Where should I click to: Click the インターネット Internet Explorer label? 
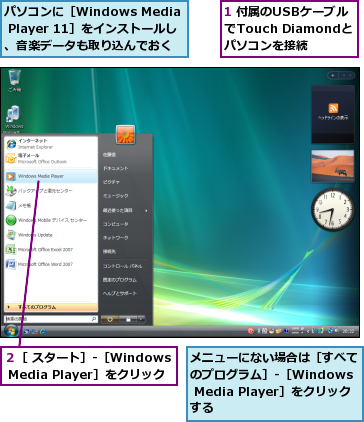click(x=35, y=144)
